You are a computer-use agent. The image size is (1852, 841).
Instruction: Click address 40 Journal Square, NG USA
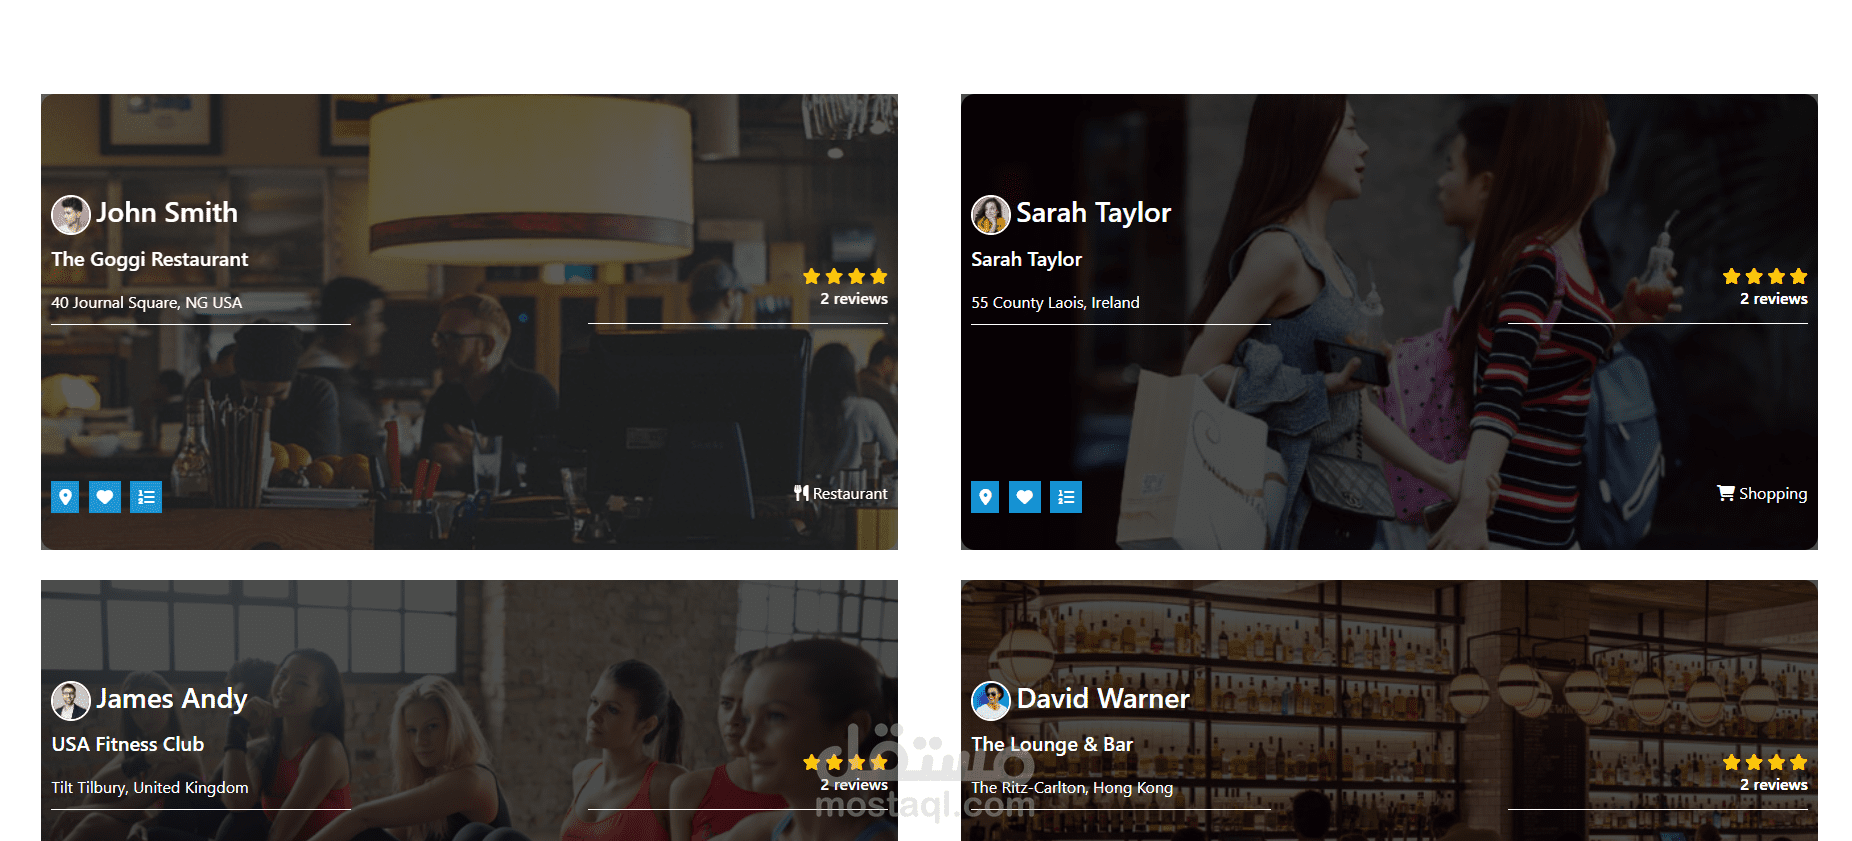click(147, 303)
